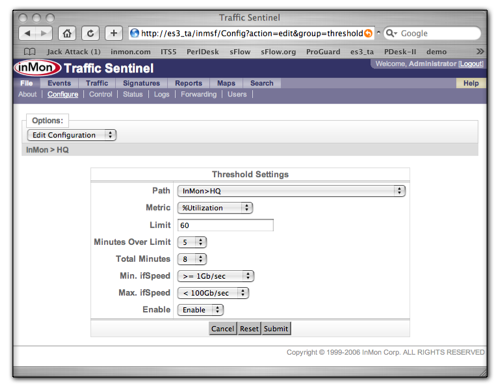Open the Jack Attack (1) bookmark
Viewport: 500px width, 387px height.
point(74,52)
